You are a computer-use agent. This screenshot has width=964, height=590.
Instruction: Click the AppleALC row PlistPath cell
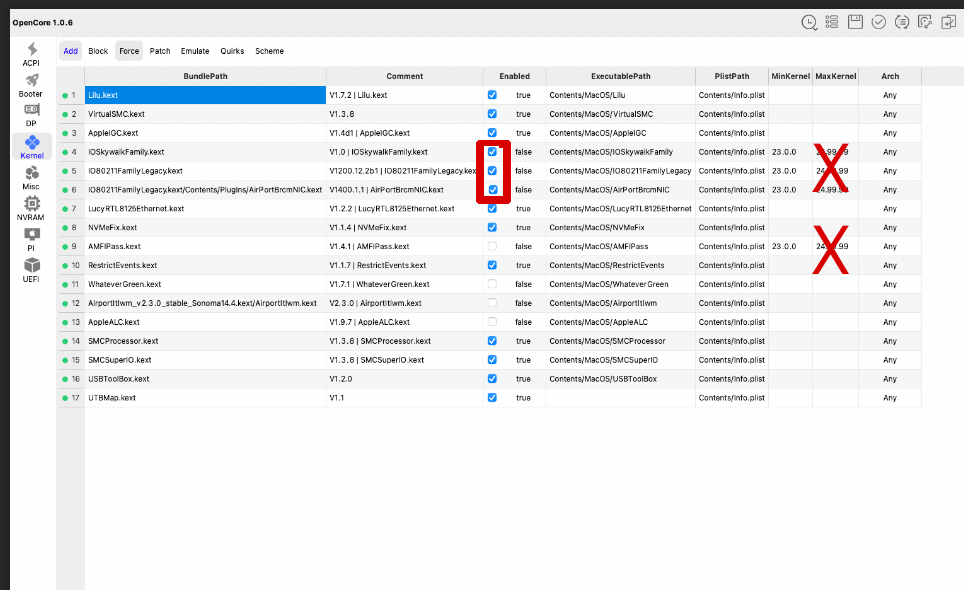point(732,322)
